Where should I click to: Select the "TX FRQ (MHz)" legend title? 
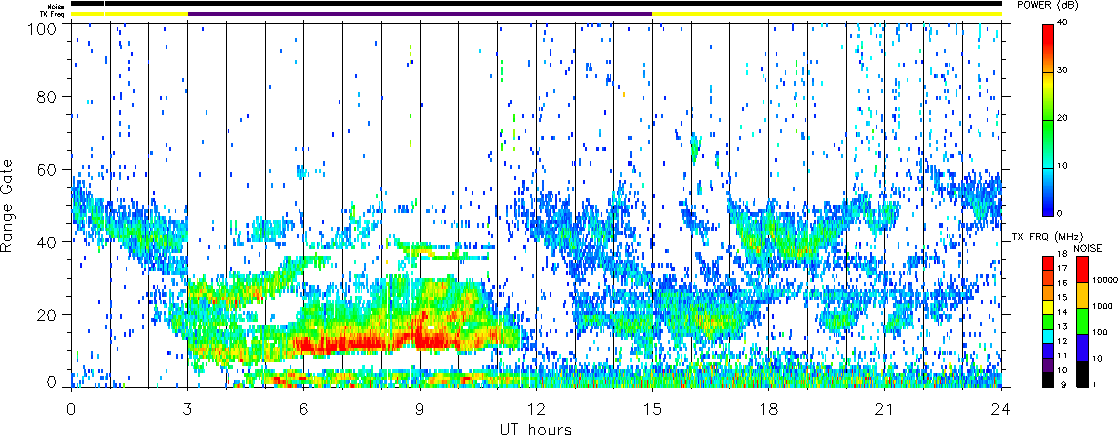tap(1047, 237)
